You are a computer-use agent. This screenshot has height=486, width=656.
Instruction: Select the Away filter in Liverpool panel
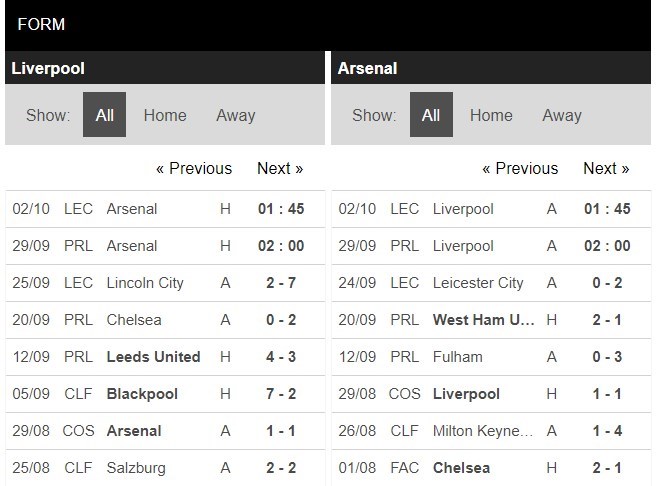(236, 115)
